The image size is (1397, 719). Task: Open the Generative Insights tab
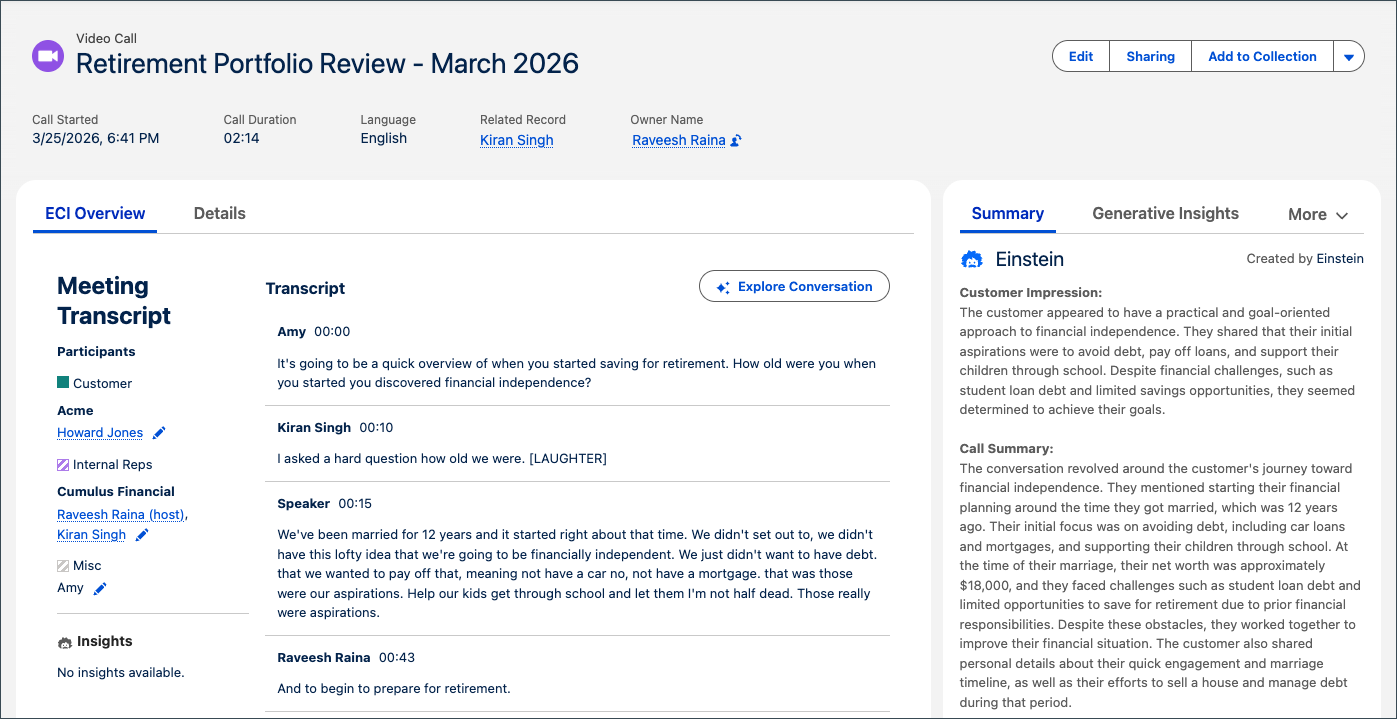point(1165,213)
